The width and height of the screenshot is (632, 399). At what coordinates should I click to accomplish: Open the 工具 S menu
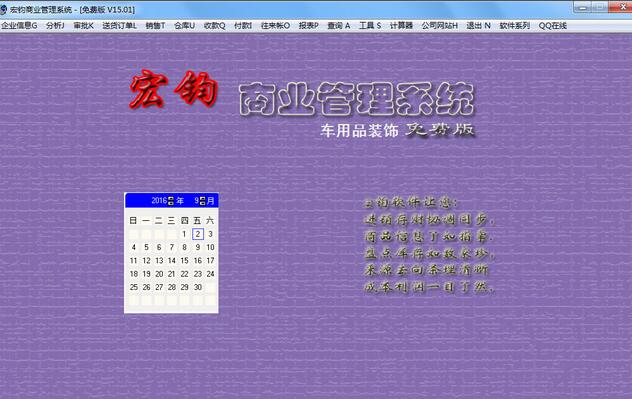(370, 25)
